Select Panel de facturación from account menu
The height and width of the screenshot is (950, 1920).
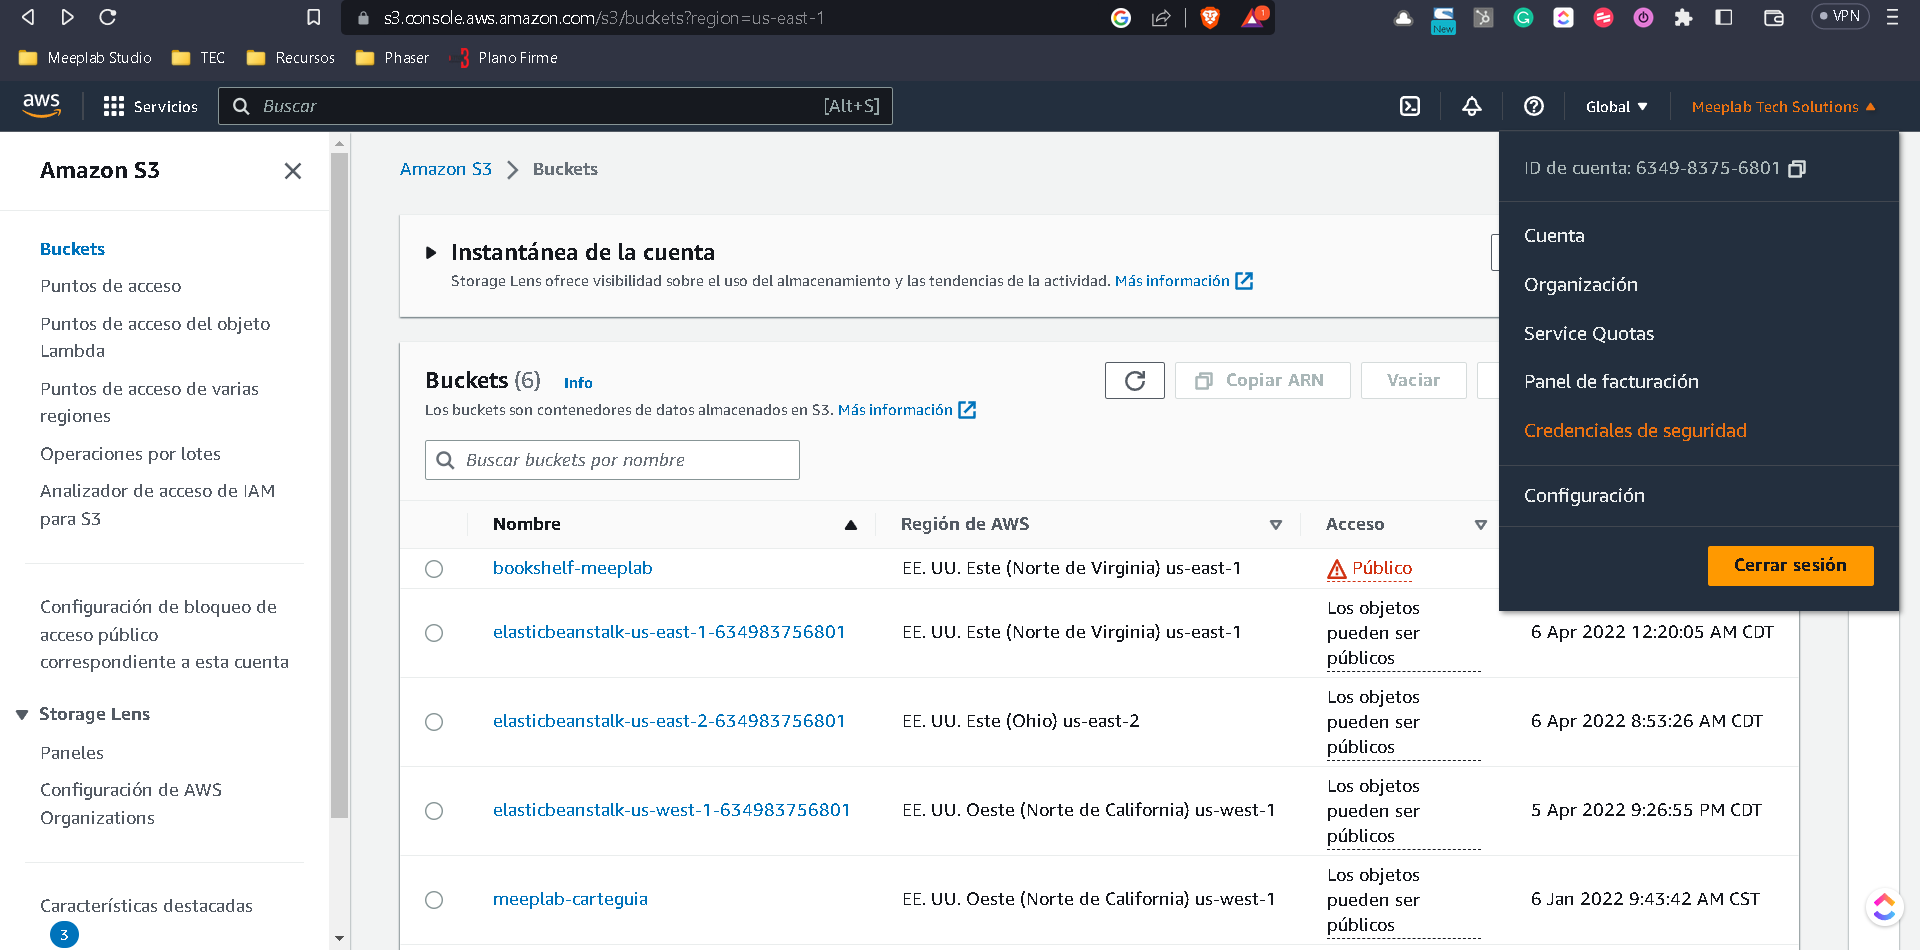point(1611,382)
